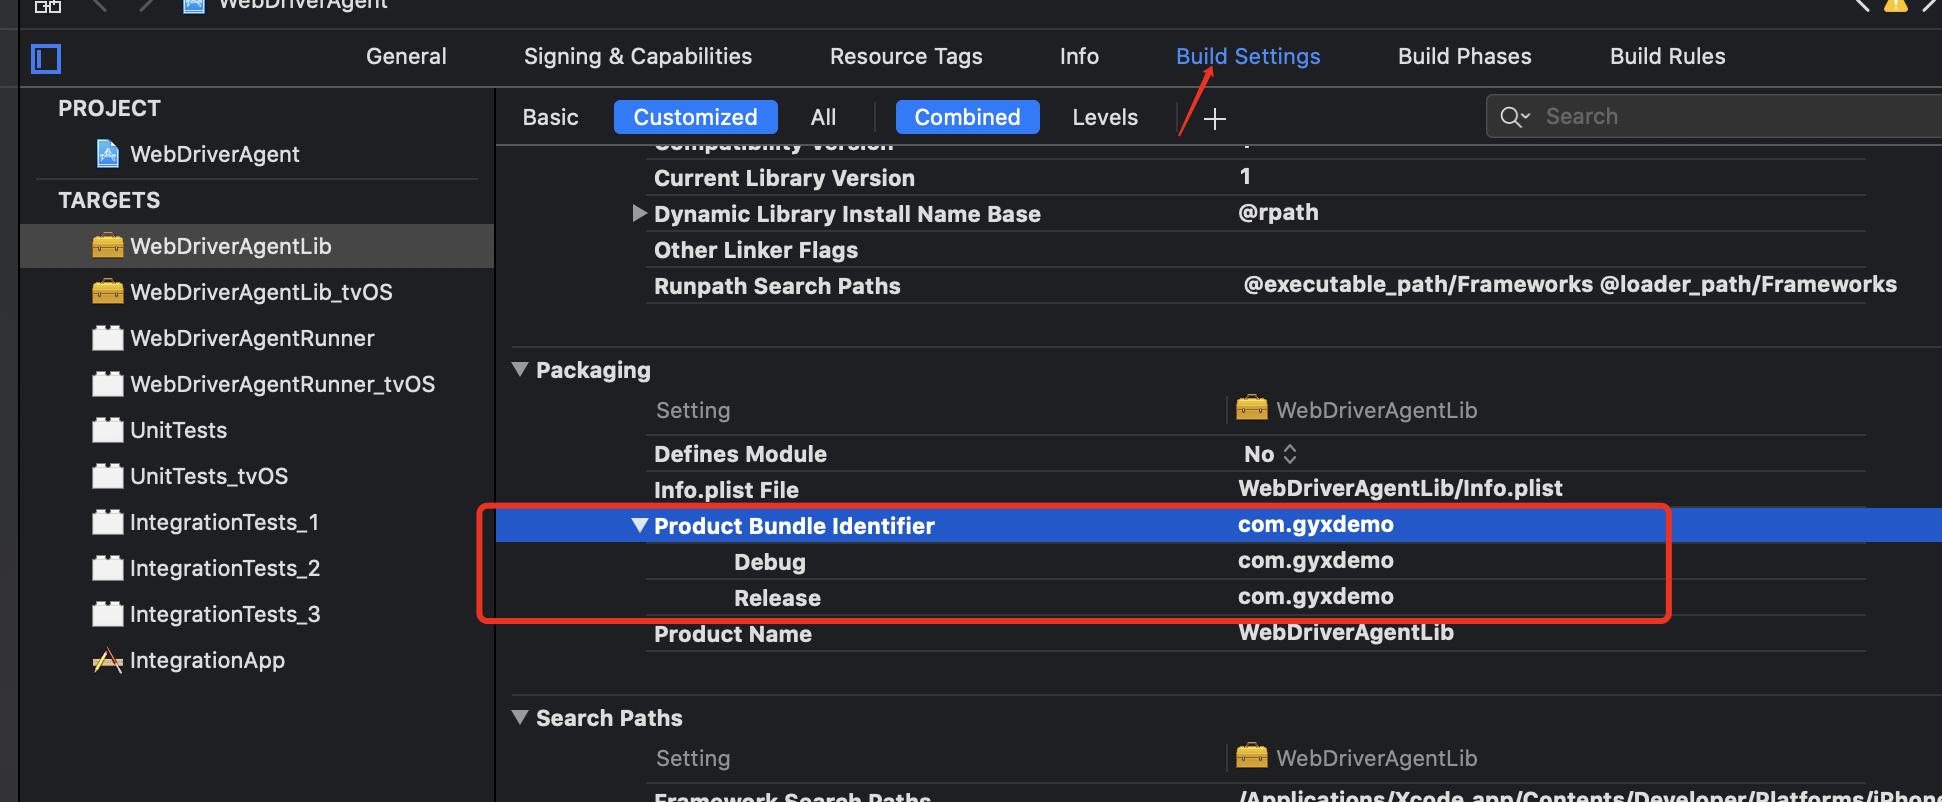This screenshot has height=802, width=1942.
Task: Click the IntegrationTests_2 bundle icon
Action: 107,568
